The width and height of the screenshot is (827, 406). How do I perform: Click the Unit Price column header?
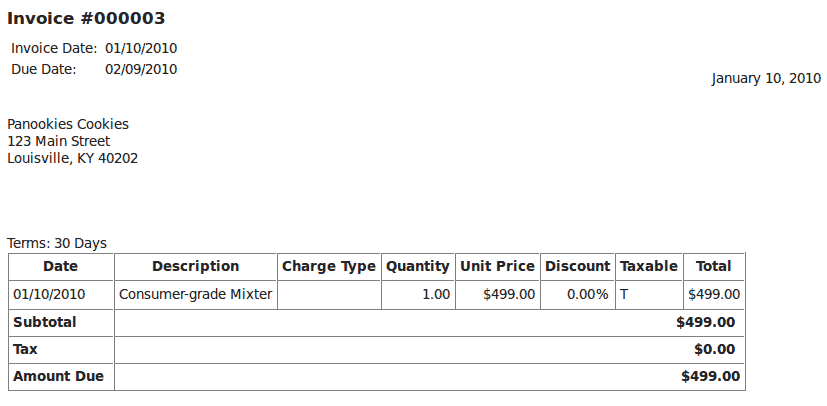point(497,267)
